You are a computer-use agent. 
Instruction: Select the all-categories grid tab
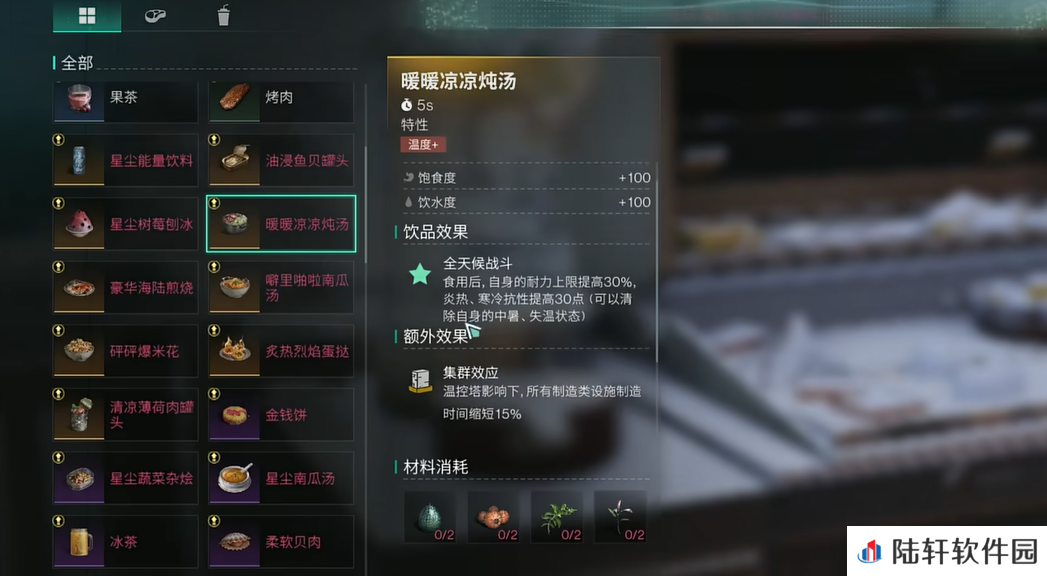coord(87,16)
